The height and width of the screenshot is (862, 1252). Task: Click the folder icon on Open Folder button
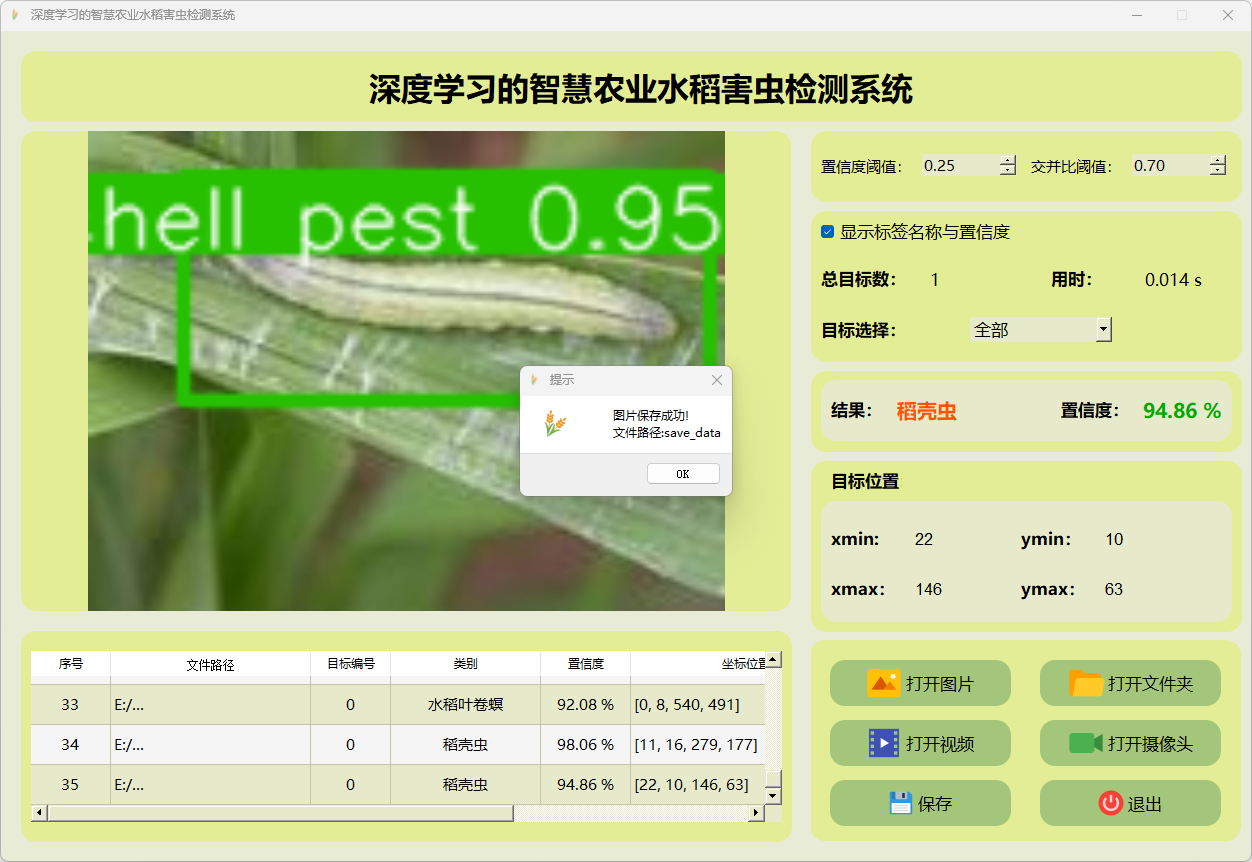1087,684
